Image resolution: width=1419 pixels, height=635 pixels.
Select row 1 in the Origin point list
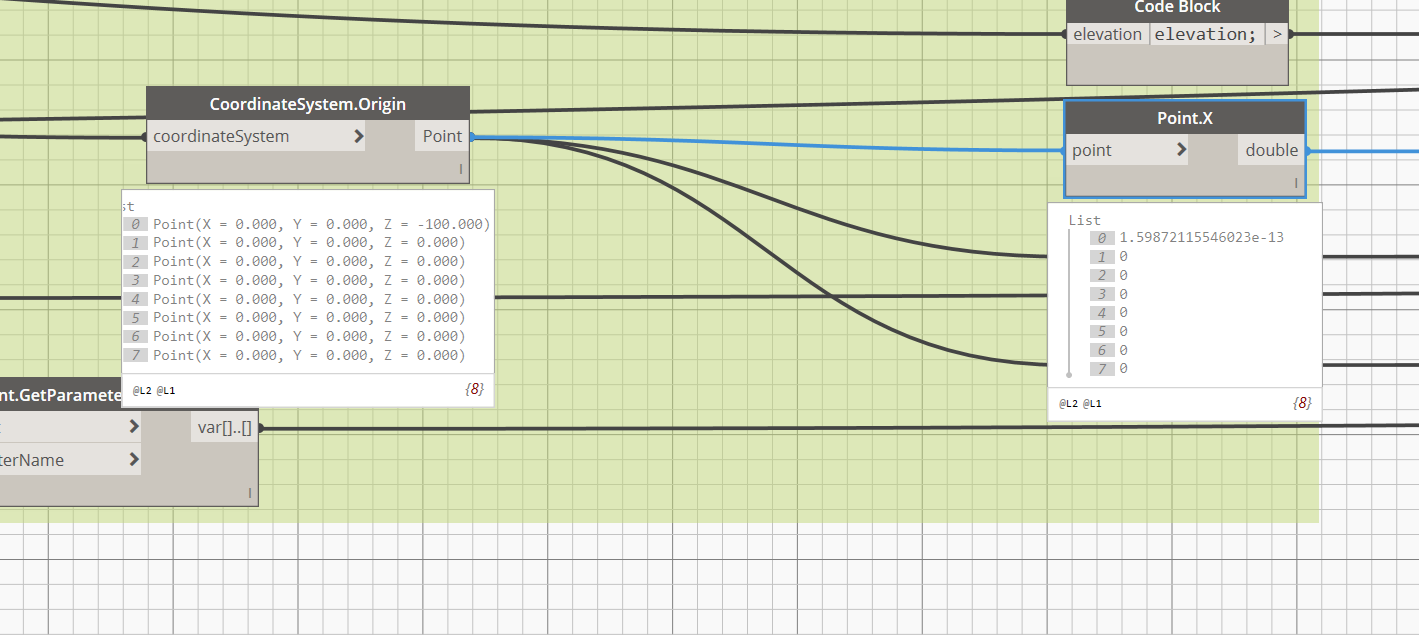[295, 243]
